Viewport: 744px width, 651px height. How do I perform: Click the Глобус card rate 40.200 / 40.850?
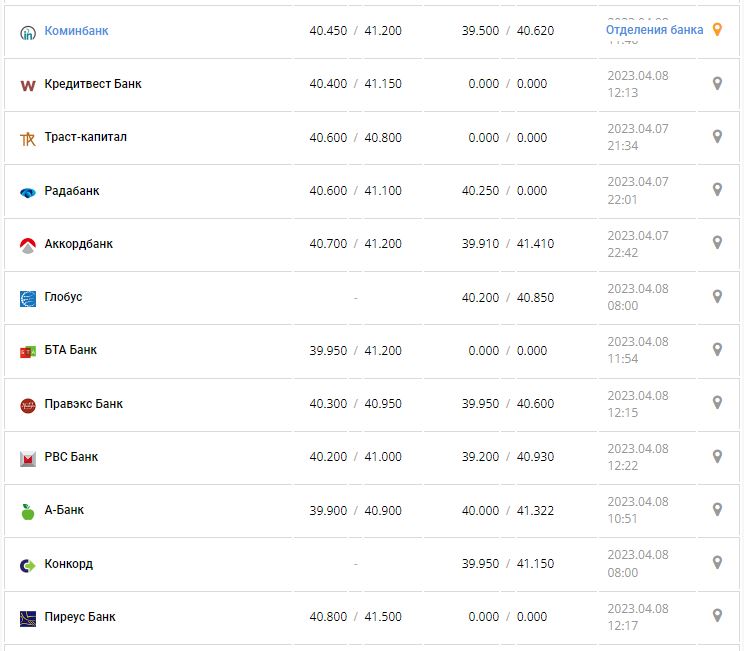tap(507, 297)
